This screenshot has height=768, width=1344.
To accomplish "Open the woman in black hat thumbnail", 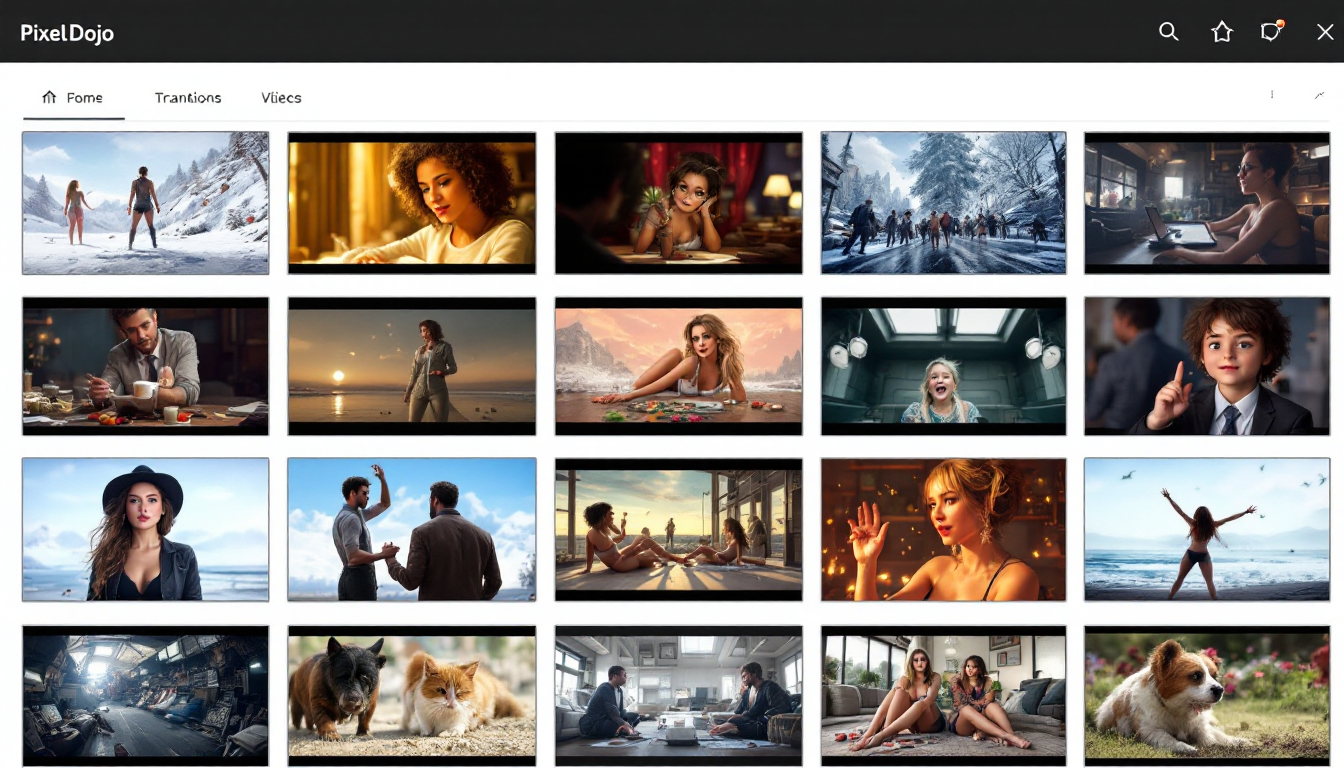I will click(145, 529).
